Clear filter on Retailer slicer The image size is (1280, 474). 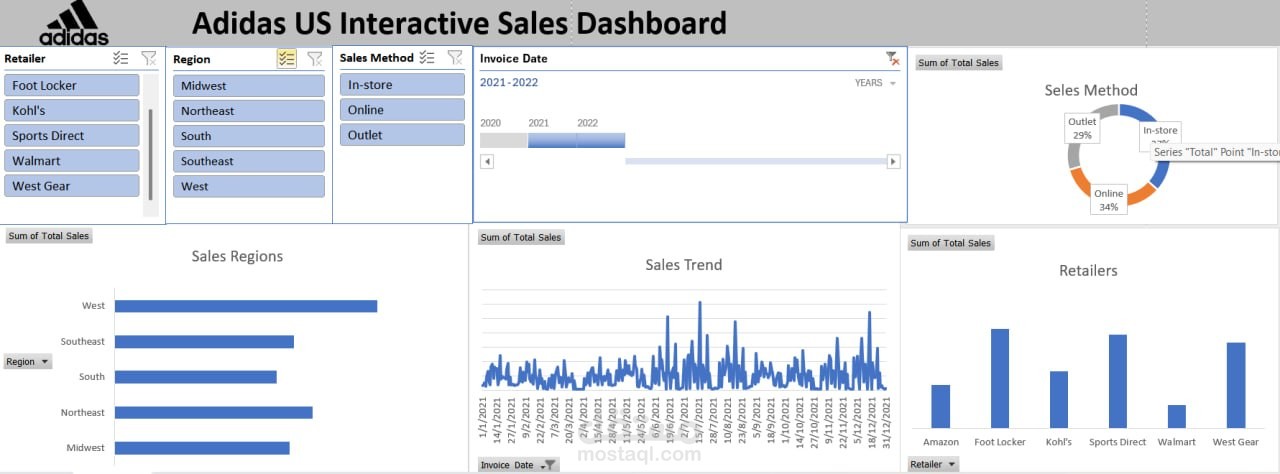(149, 58)
